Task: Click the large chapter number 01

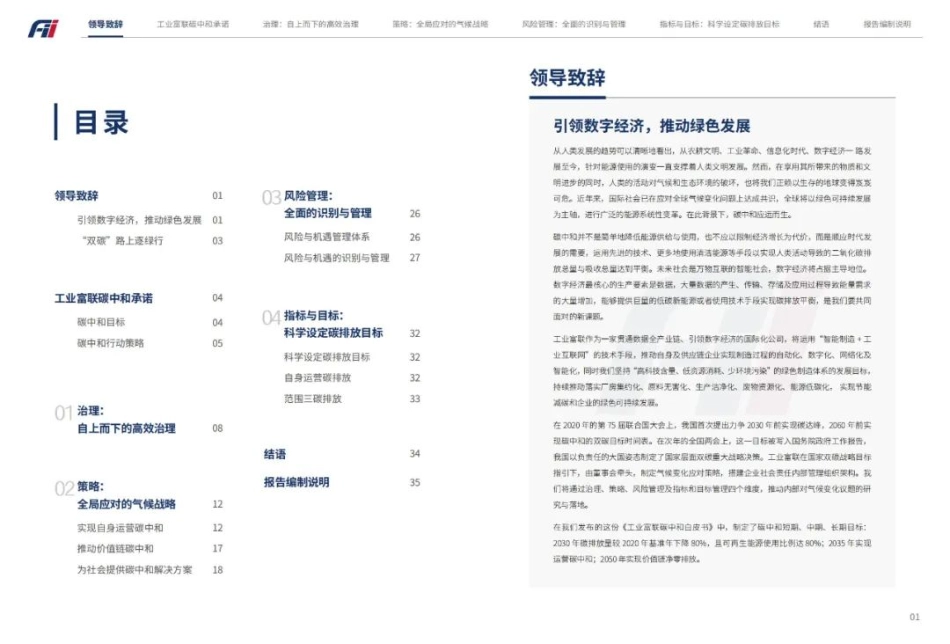Action: pyautogui.click(x=64, y=413)
